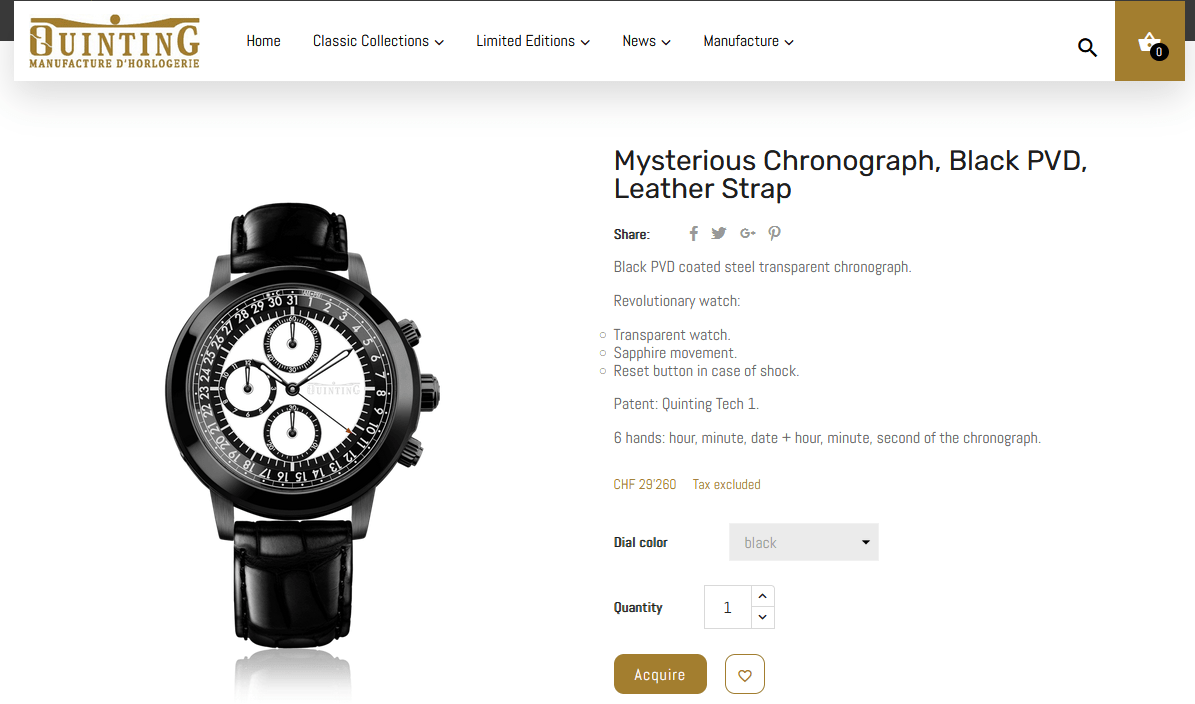Add watch to wishlist heart
This screenshot has width=1195, height=704.
pyautogui.click(x=744, y=674)
